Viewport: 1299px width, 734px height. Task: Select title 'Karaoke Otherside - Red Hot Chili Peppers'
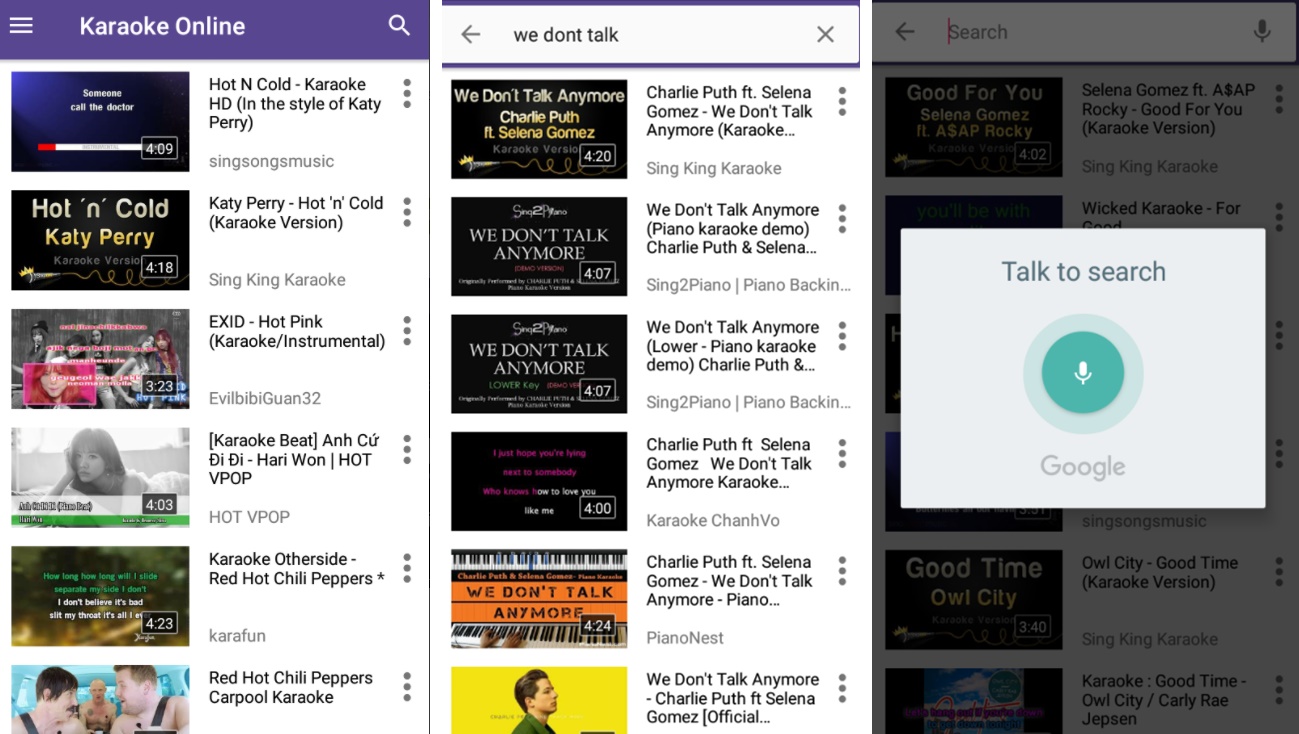pyautogui.click(x=297, y=568)
